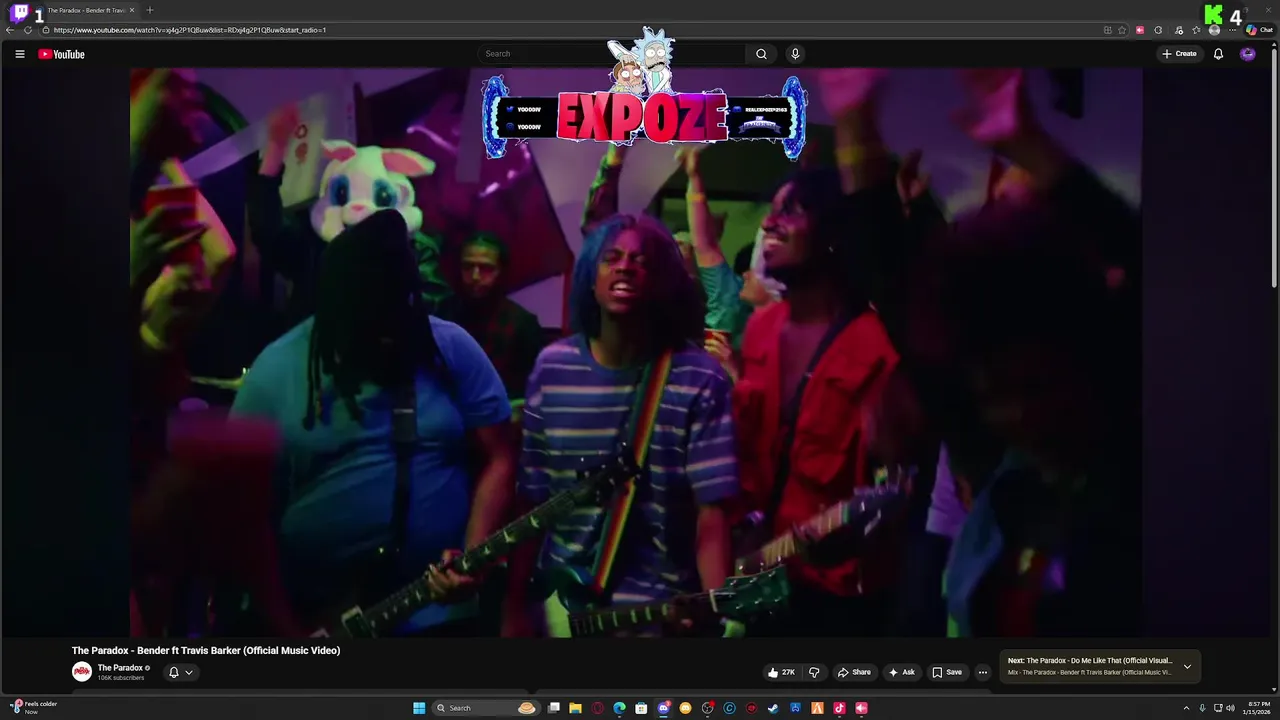Viewport: 1280px width, 720px height.
Task: Open Microsoft Store from the taskbar
Action: (x=641, y=708)
